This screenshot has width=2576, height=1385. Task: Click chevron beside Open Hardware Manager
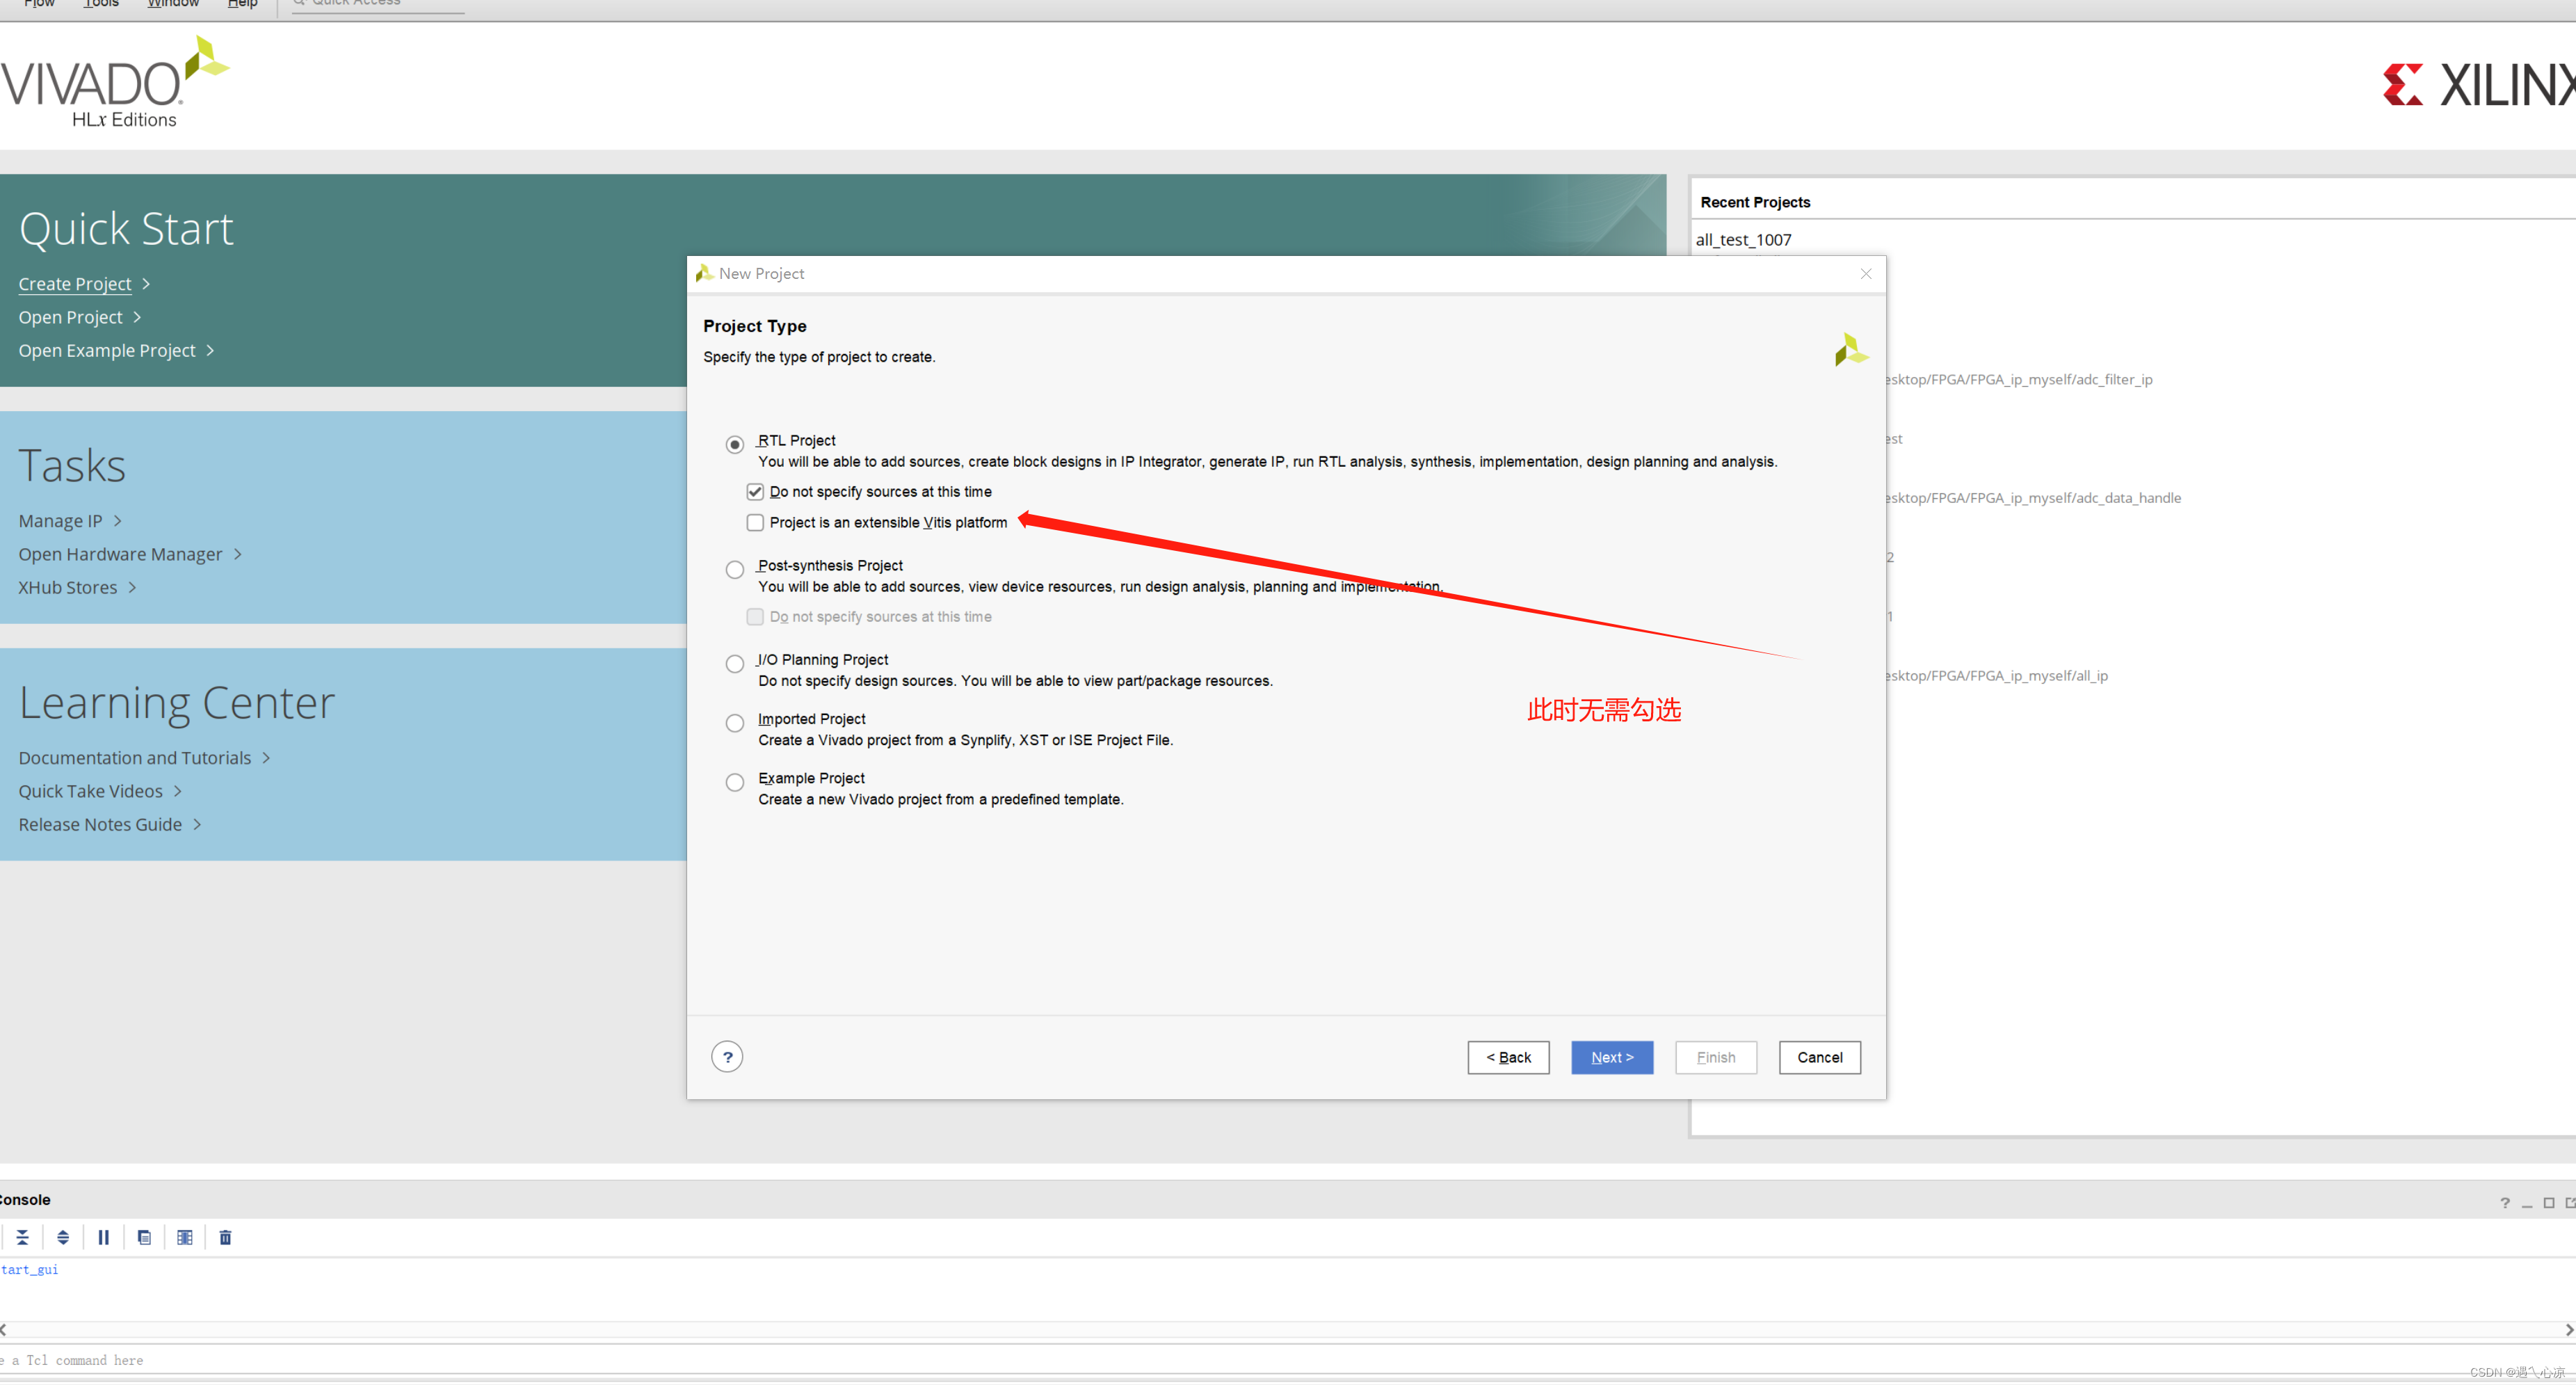237,554
